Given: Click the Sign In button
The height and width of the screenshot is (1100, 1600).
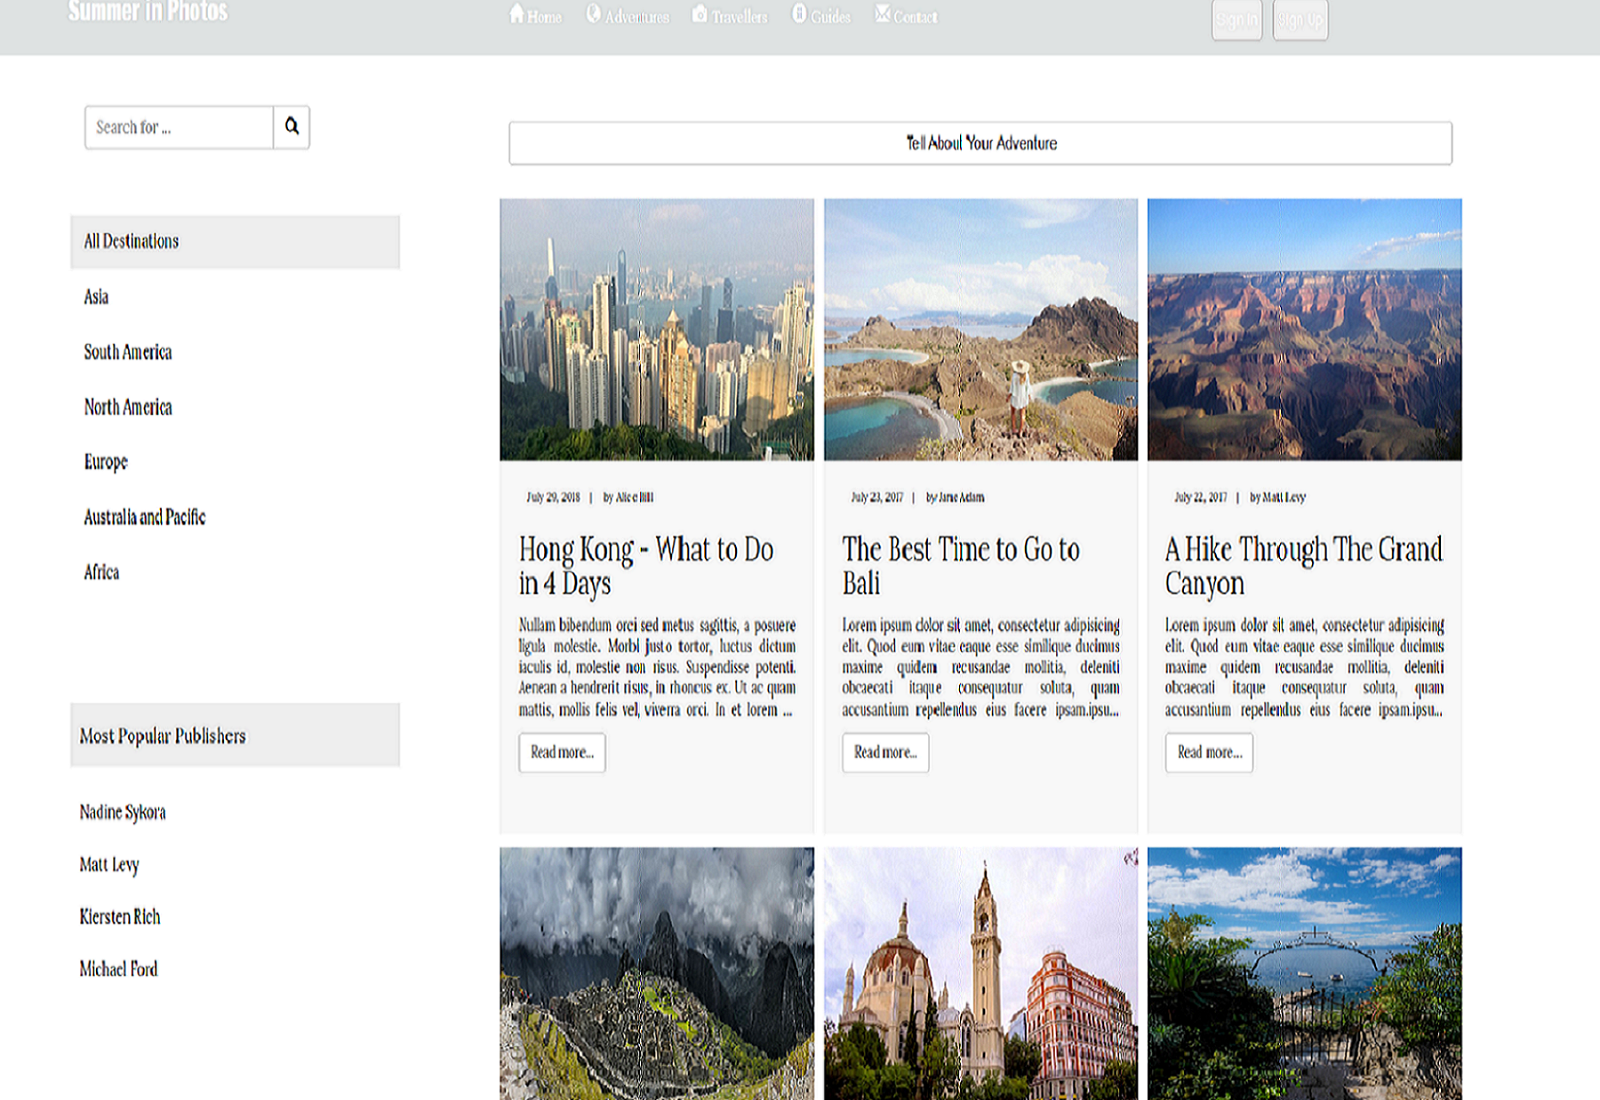Looking at the screenshot, I should 1236,20.
